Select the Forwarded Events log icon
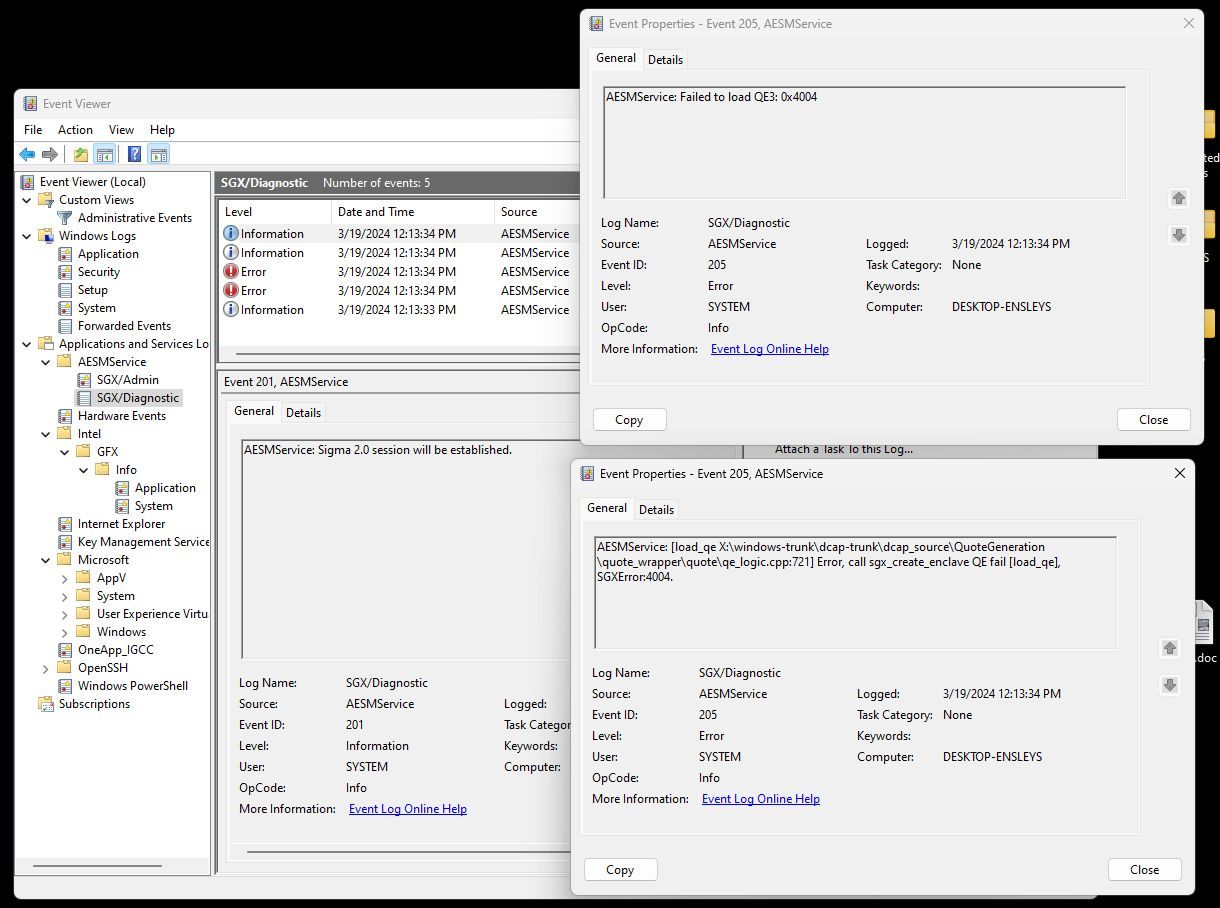 (x=65, y=326)
